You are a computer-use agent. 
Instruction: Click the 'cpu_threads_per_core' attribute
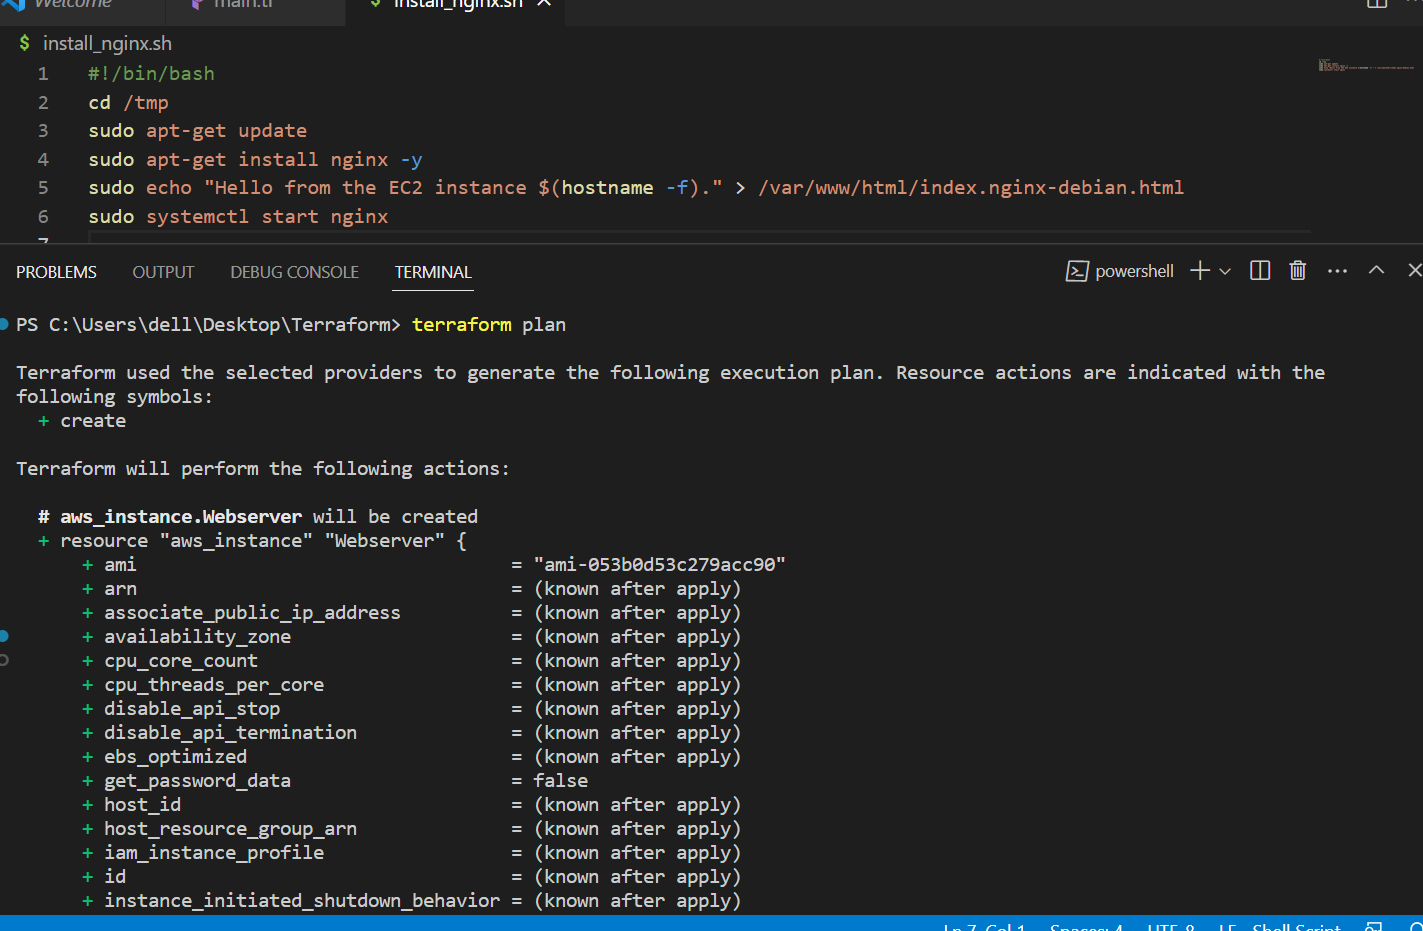[x=214, y=684]
